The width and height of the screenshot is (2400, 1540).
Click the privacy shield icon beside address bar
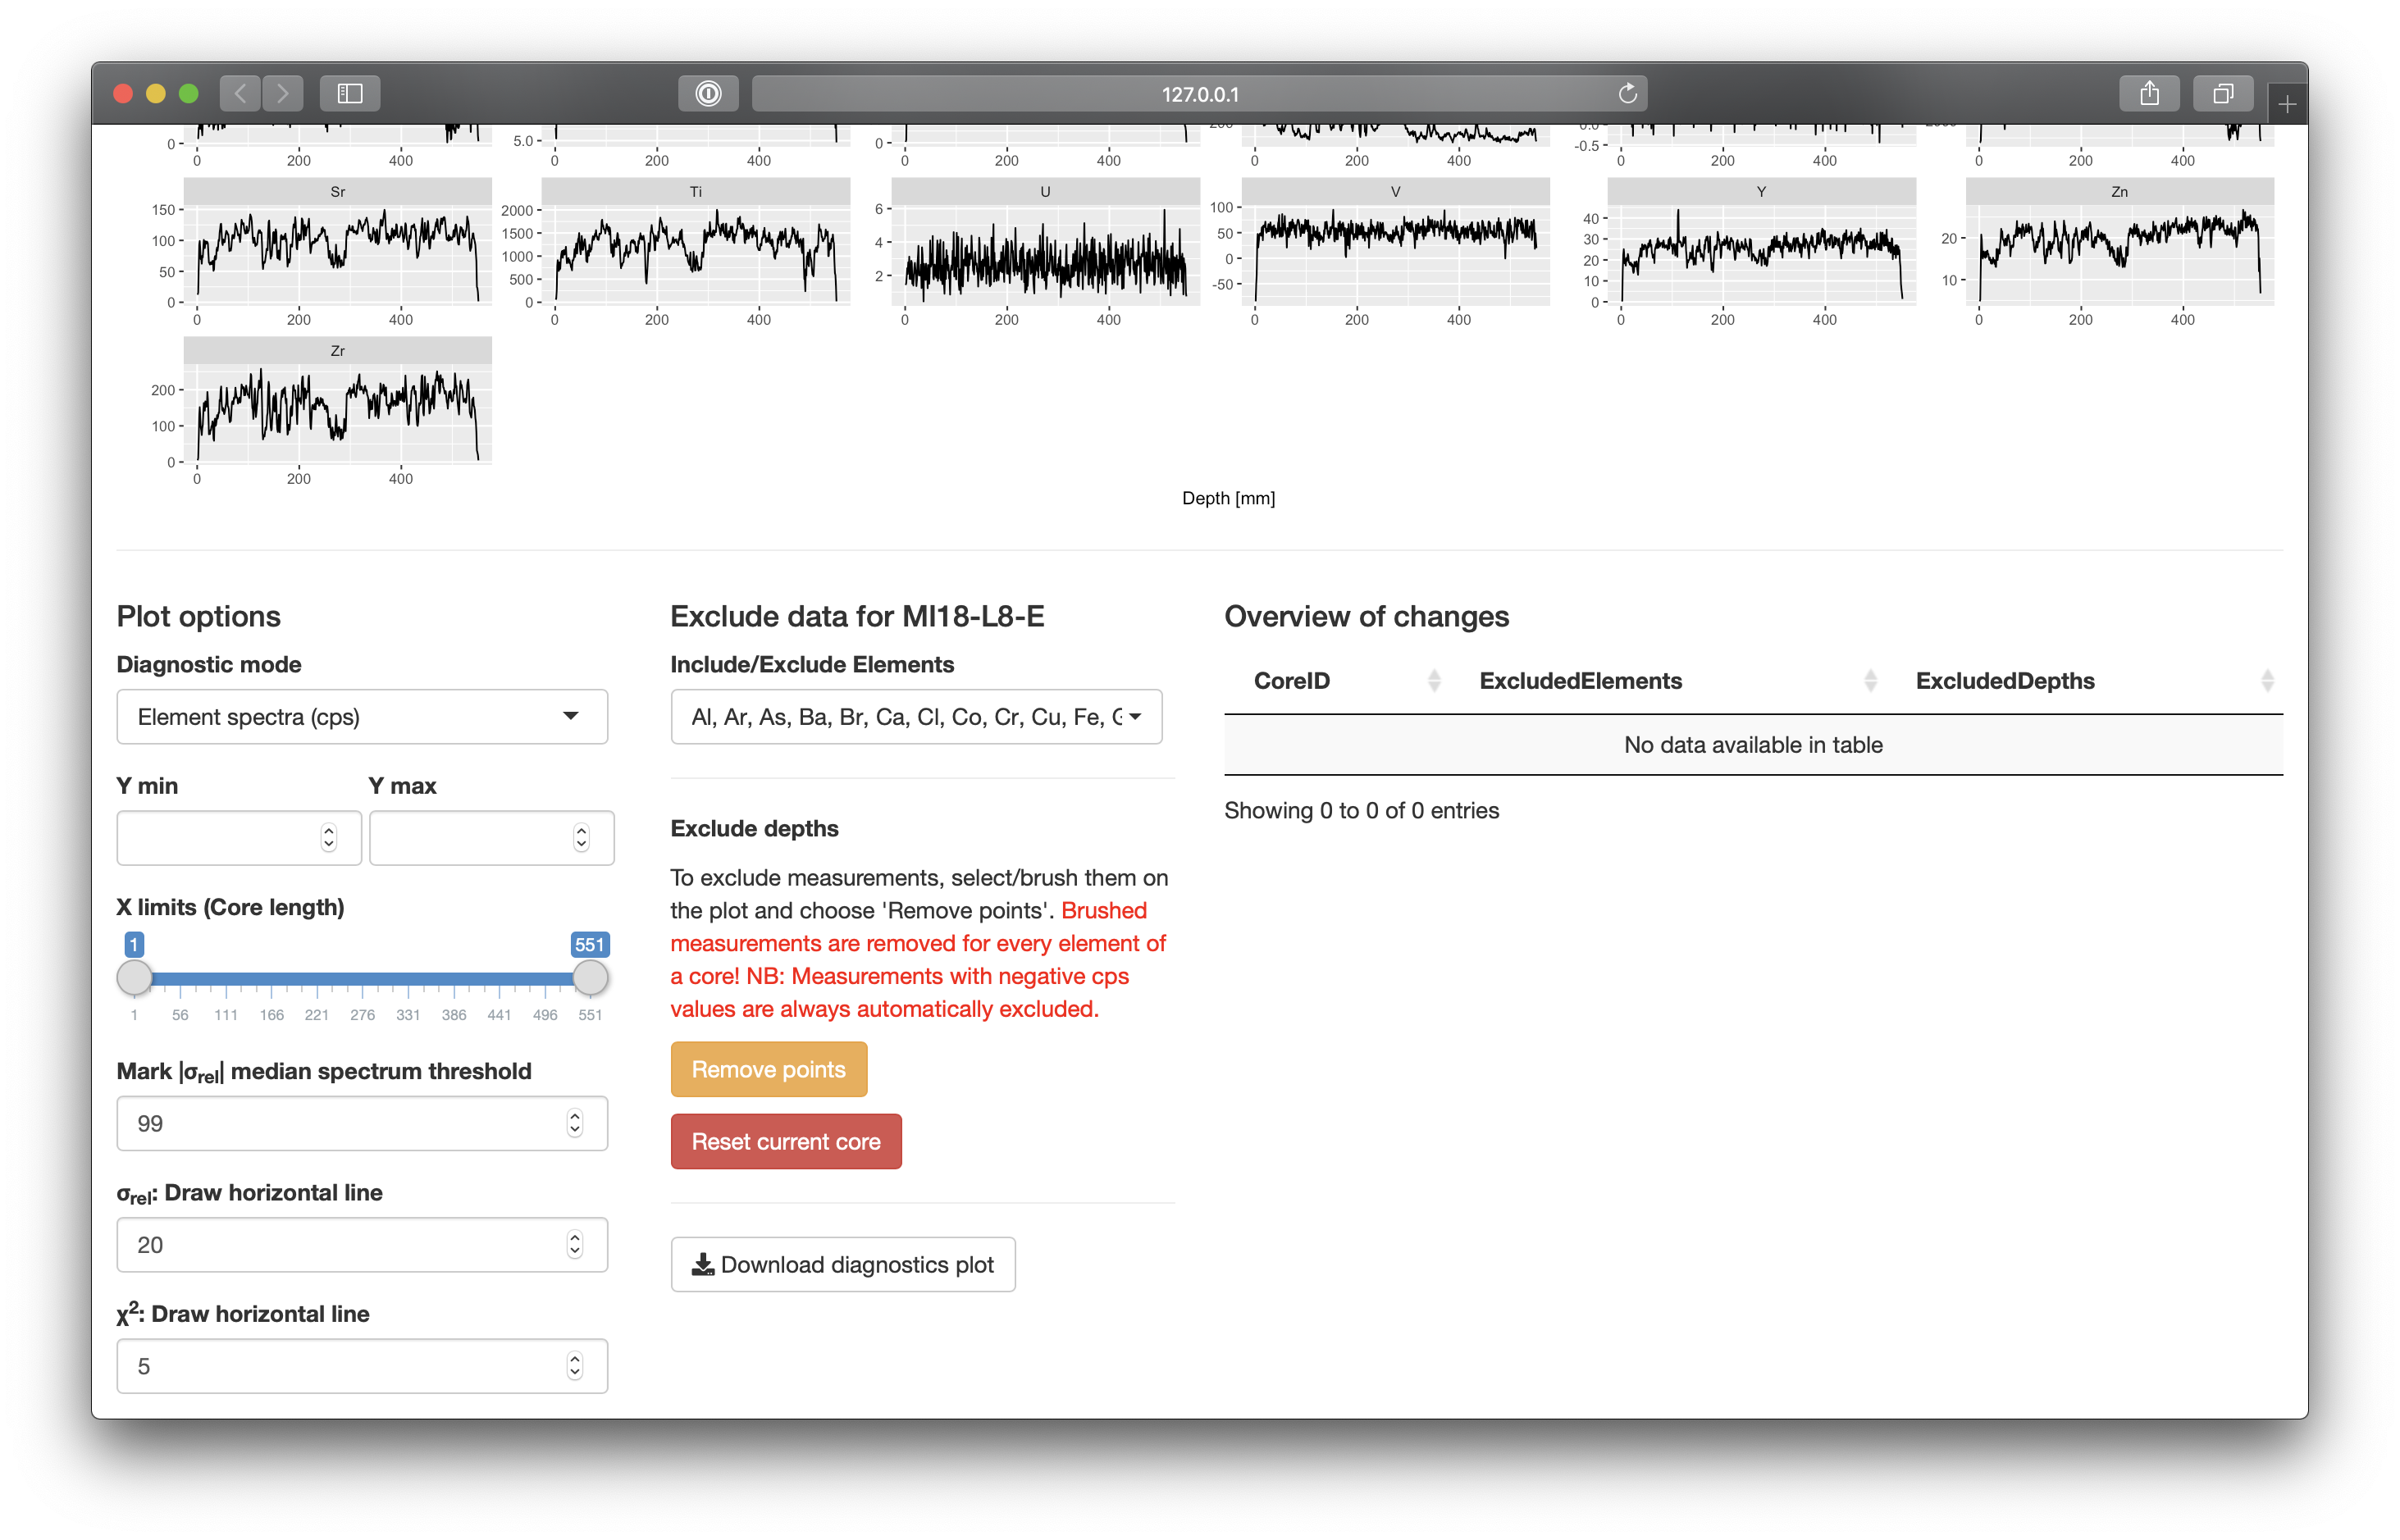(708, 94)
